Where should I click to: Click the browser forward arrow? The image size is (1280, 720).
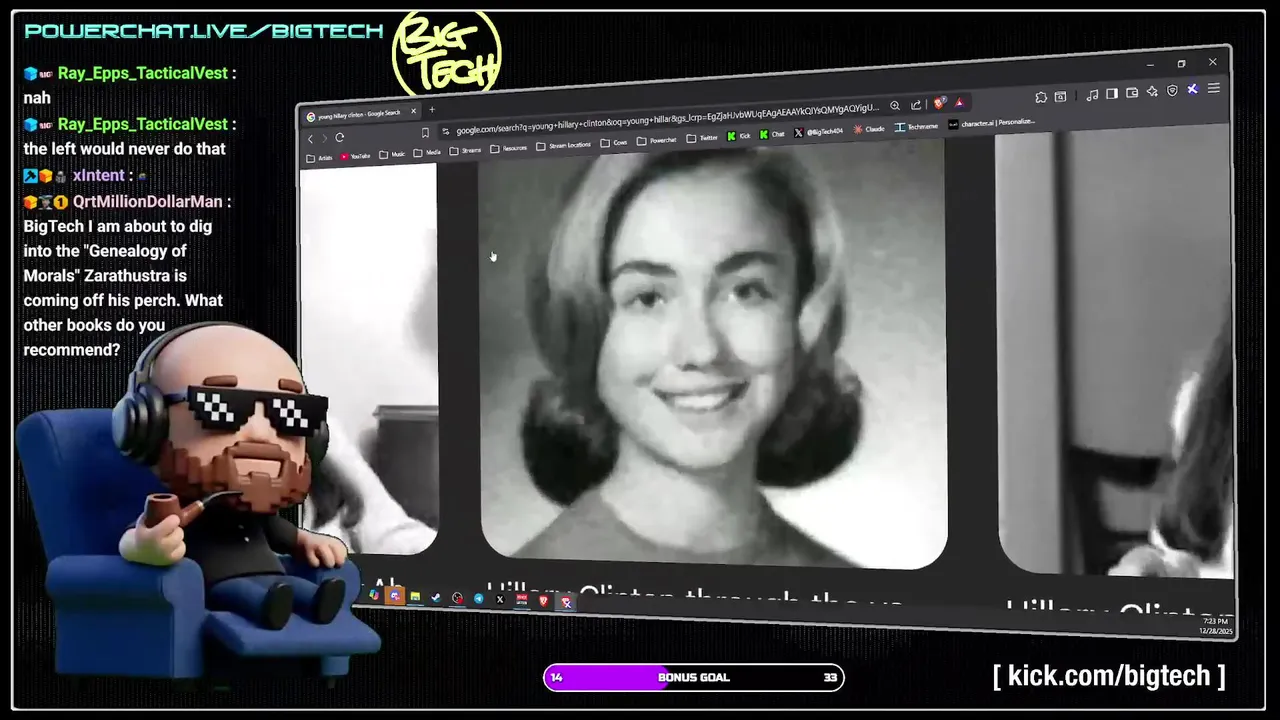(324, 138)
